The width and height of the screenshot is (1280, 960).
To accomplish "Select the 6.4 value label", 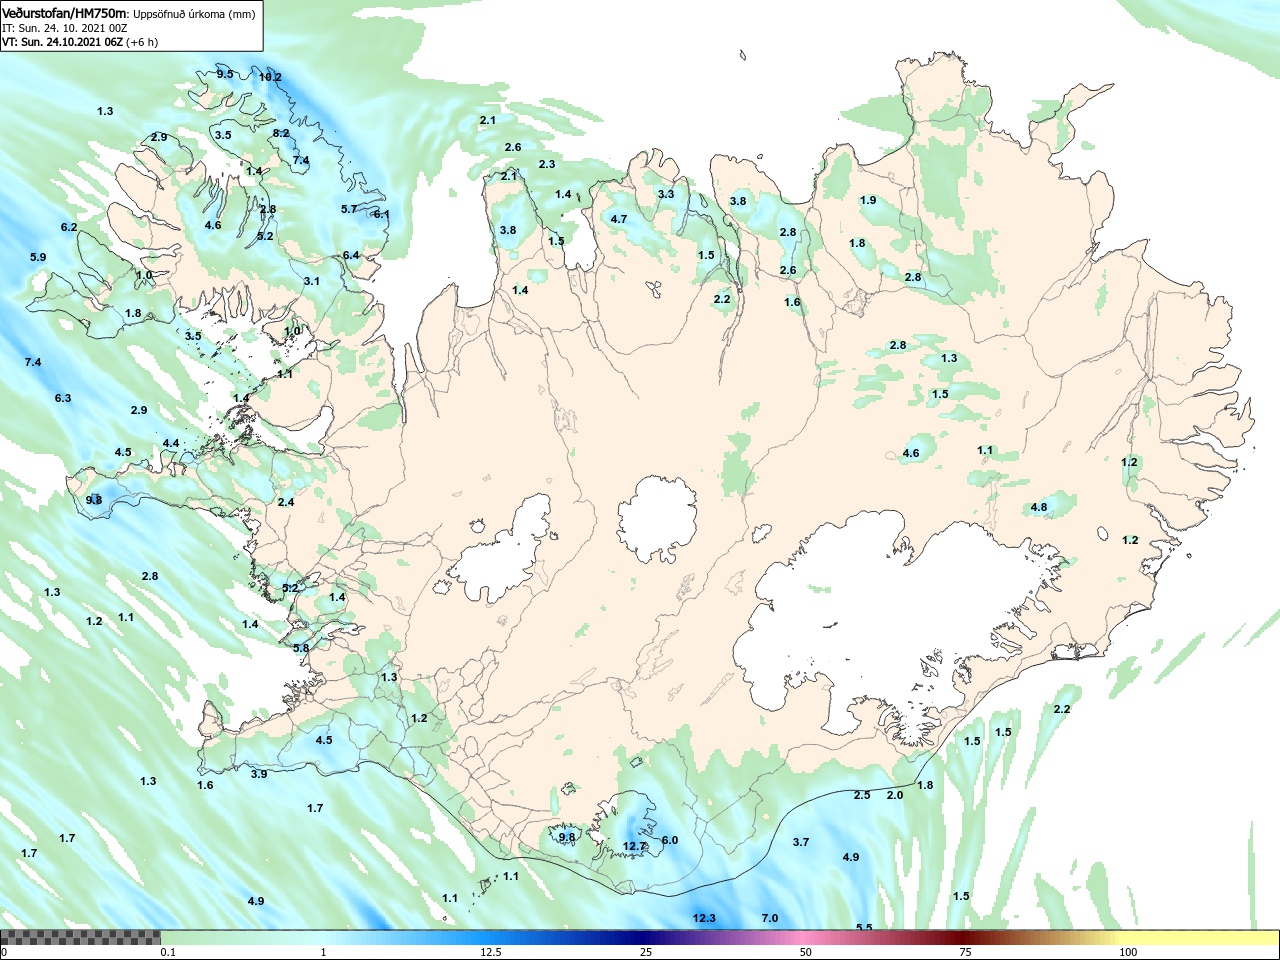I will [351, 255].
